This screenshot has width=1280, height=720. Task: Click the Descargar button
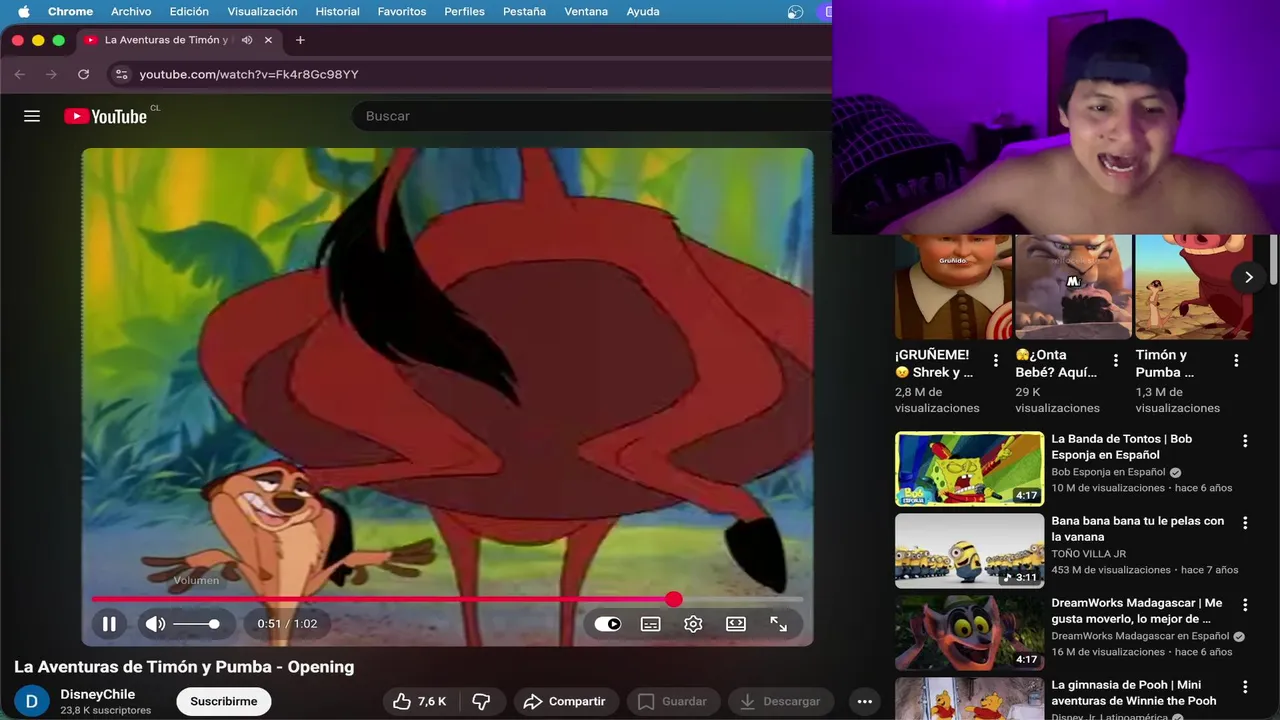pos(781,701)
